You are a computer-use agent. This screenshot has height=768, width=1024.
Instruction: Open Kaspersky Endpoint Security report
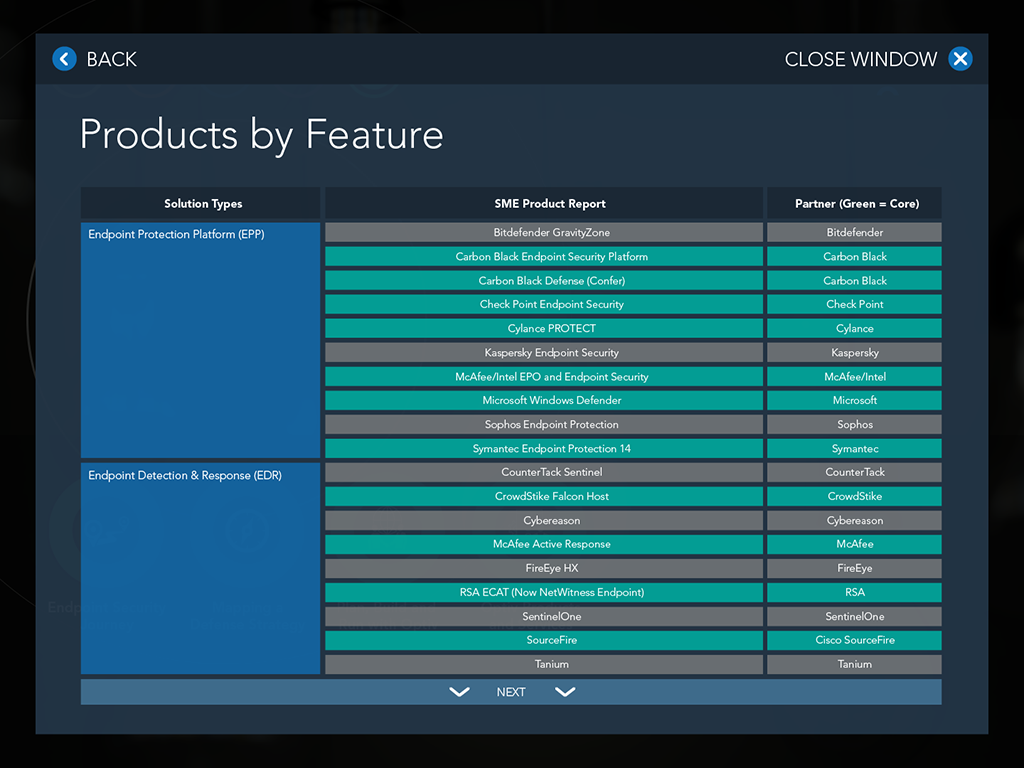tap(544, 353)
